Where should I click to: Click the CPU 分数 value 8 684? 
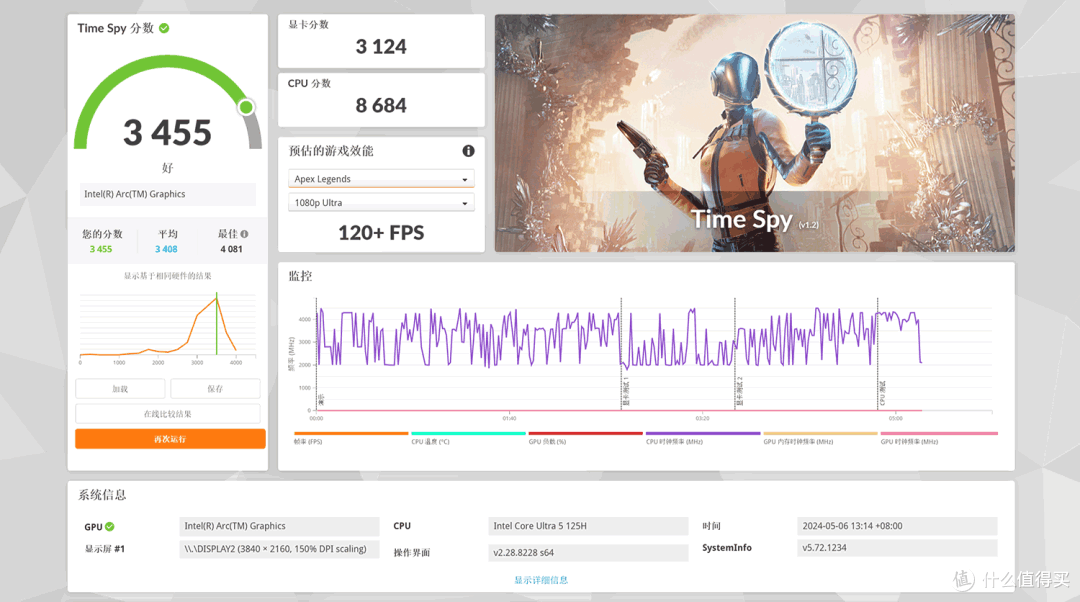pos(381,105)
